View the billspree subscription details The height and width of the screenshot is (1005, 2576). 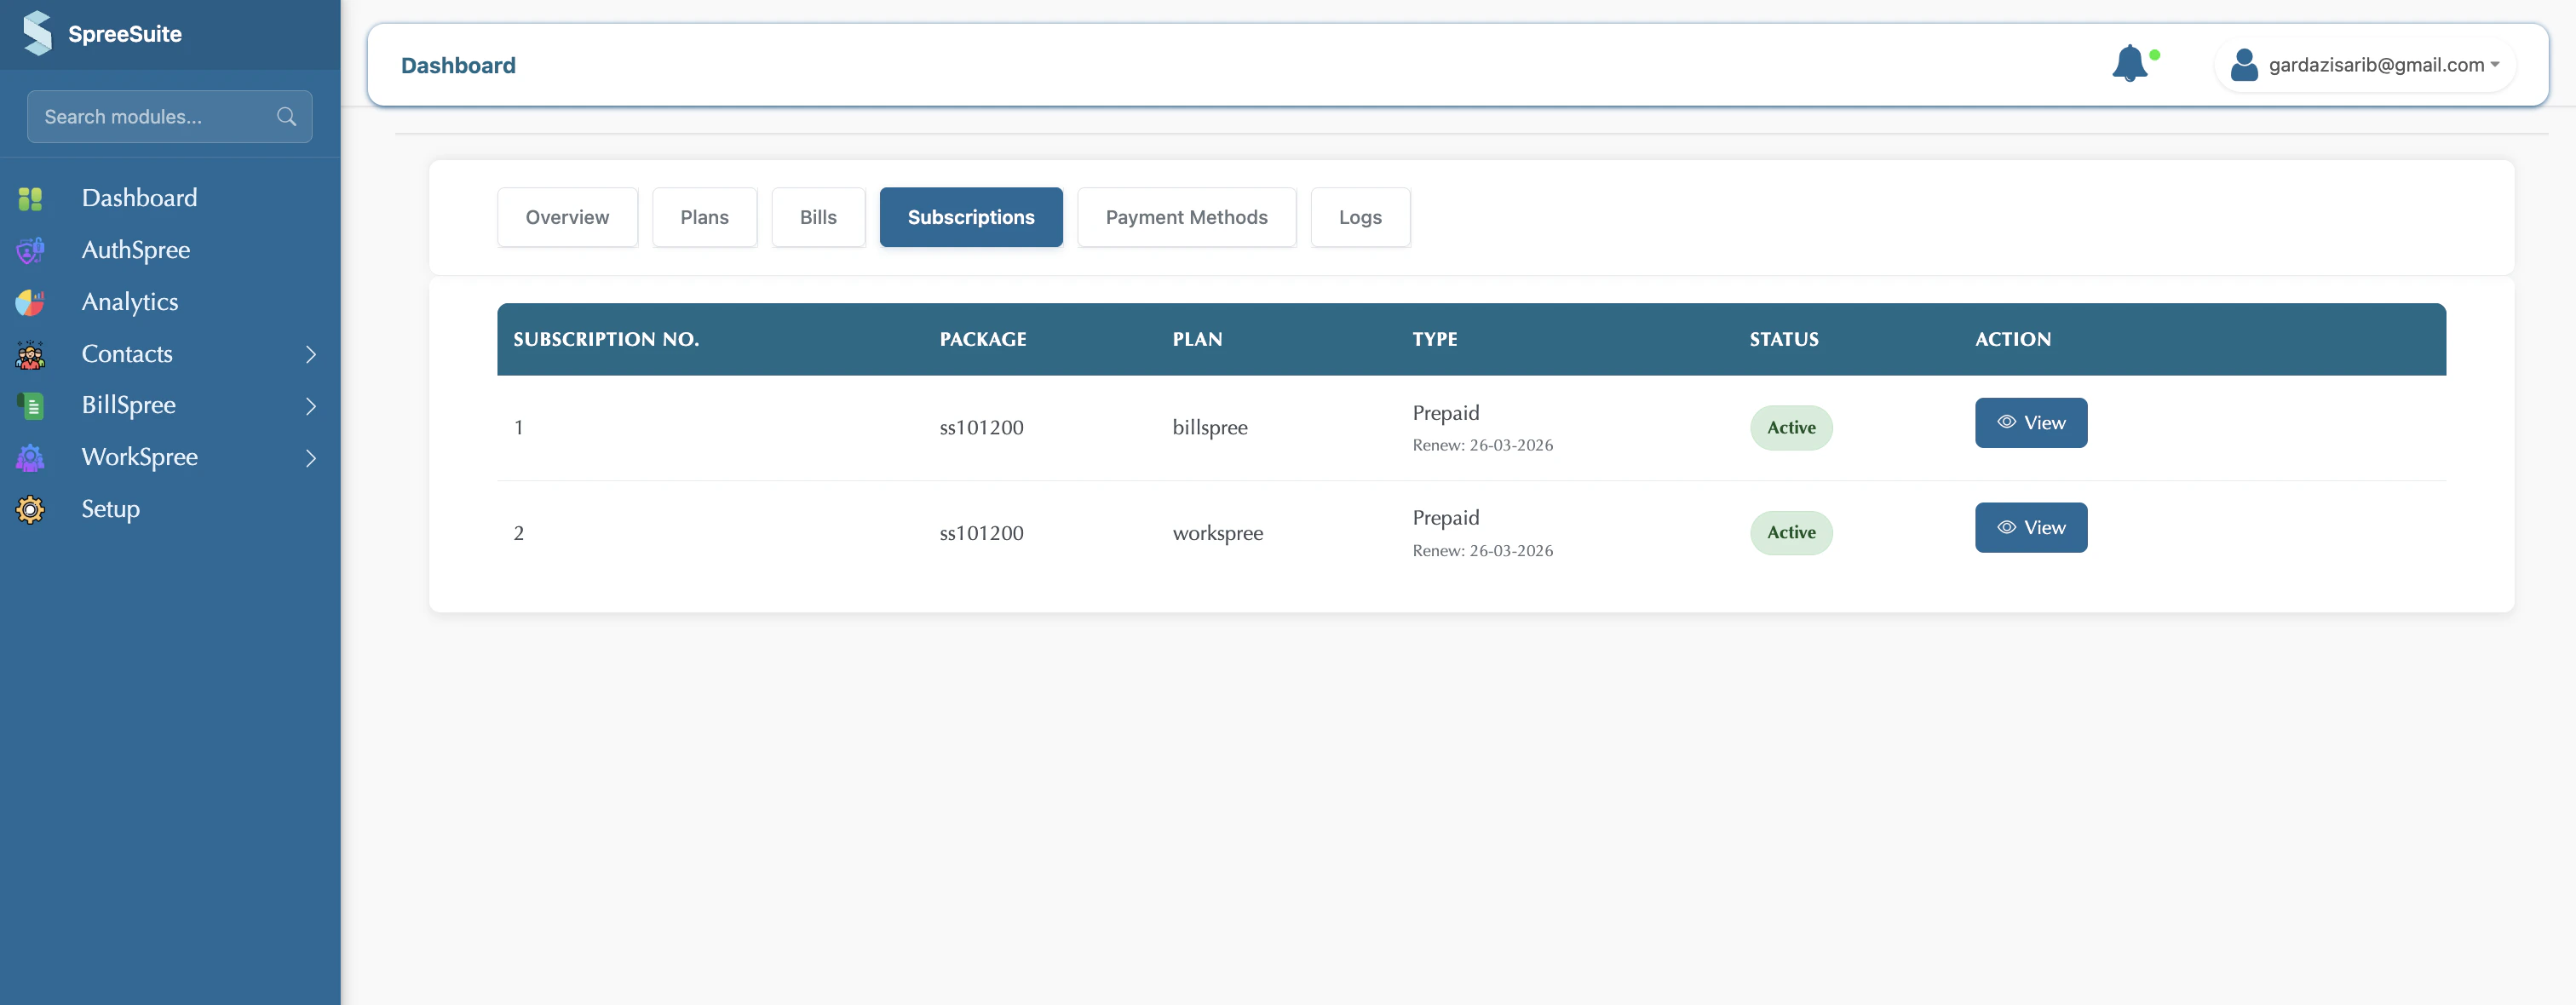(2030, 423)
